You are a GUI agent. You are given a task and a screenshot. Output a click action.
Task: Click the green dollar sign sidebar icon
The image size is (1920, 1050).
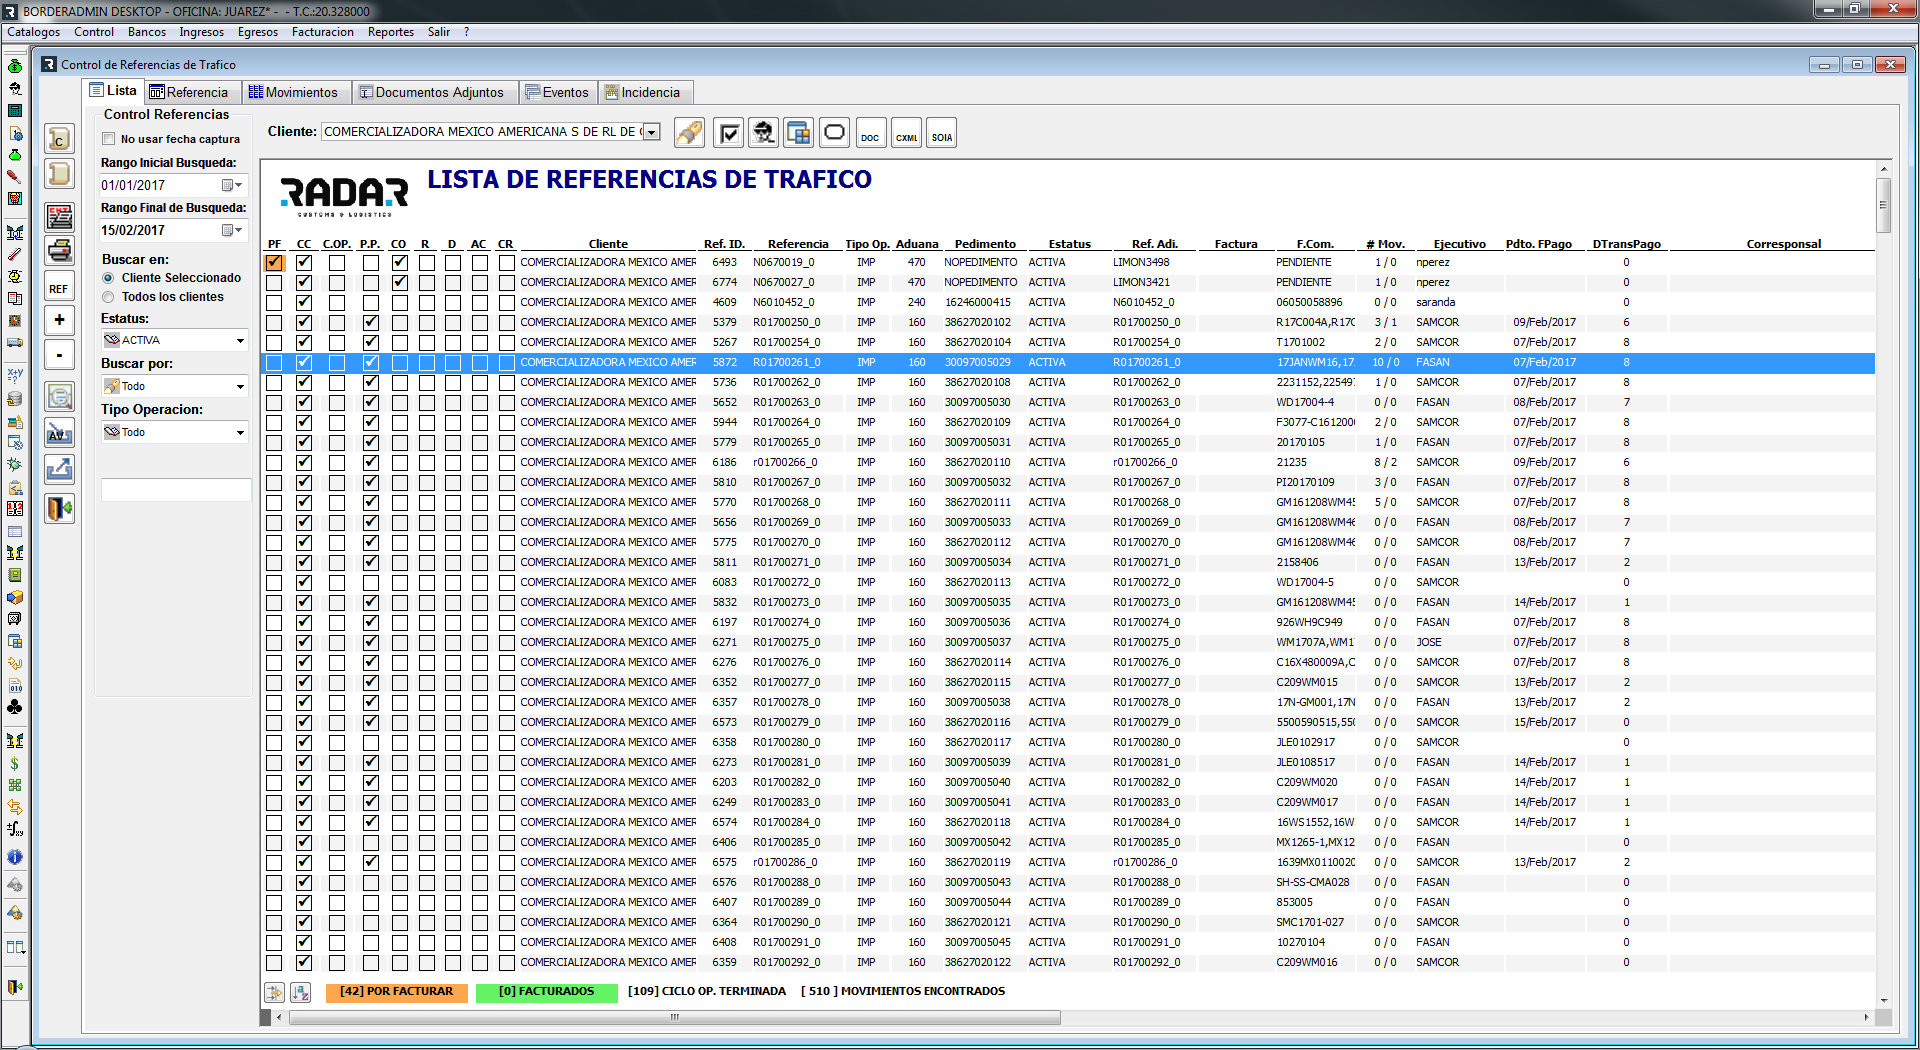[15, 763]
